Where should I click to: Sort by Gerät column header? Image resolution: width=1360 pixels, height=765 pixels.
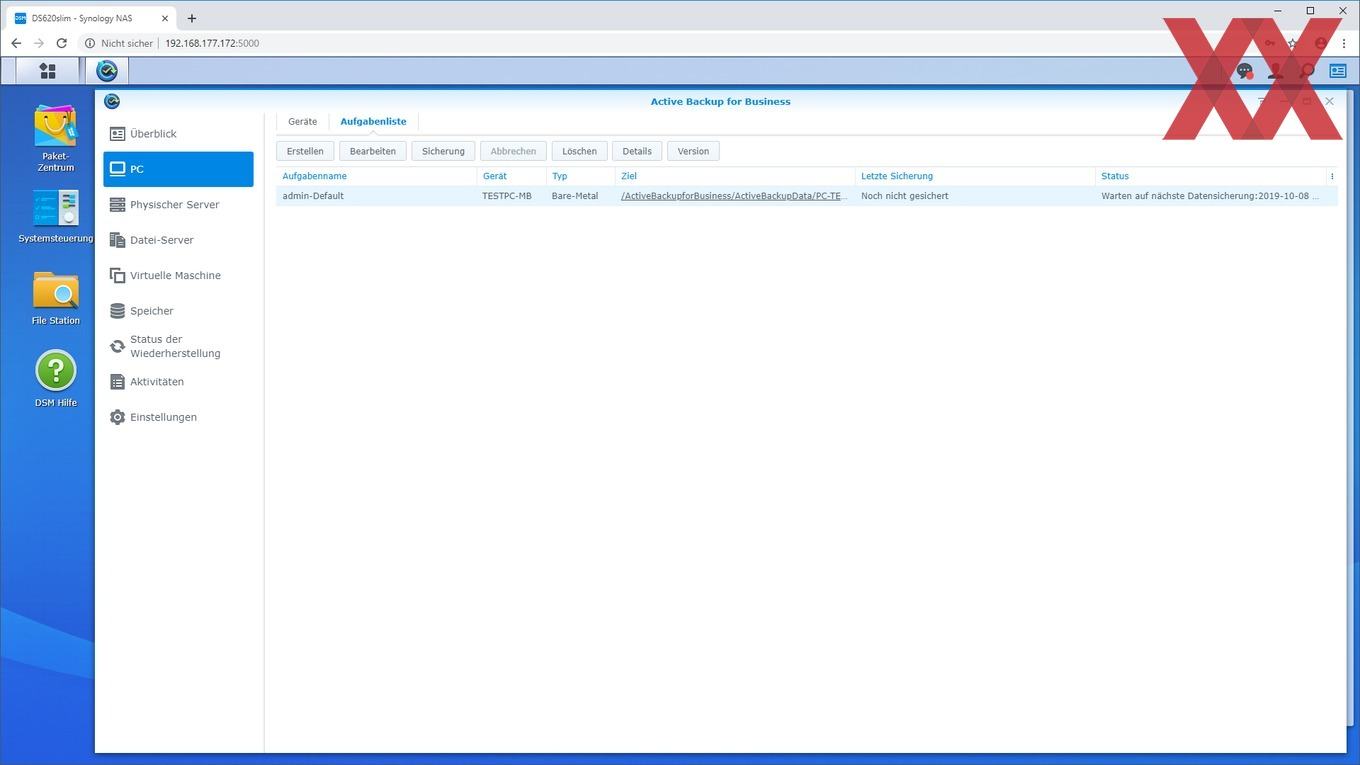[x=511, y=176]
